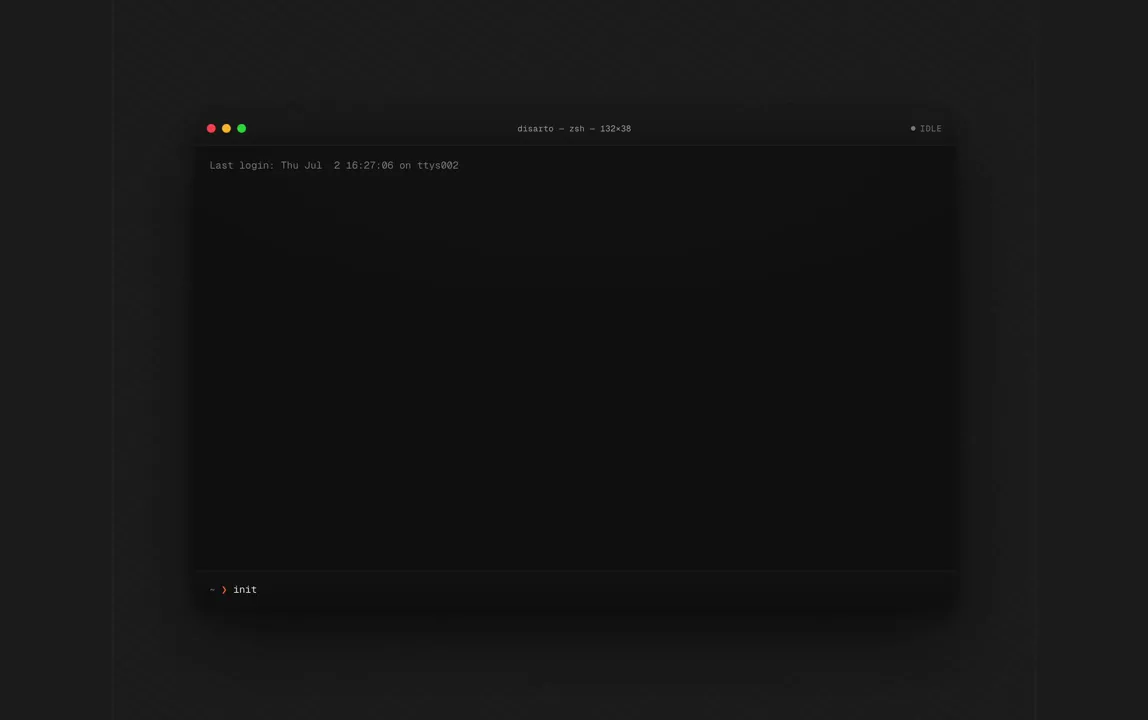Image resolution: width=1148 pixels, height=720 pixels.
Task: Click the window title 'disarto — zsh — 132×38'
Action: pos(574,129)
